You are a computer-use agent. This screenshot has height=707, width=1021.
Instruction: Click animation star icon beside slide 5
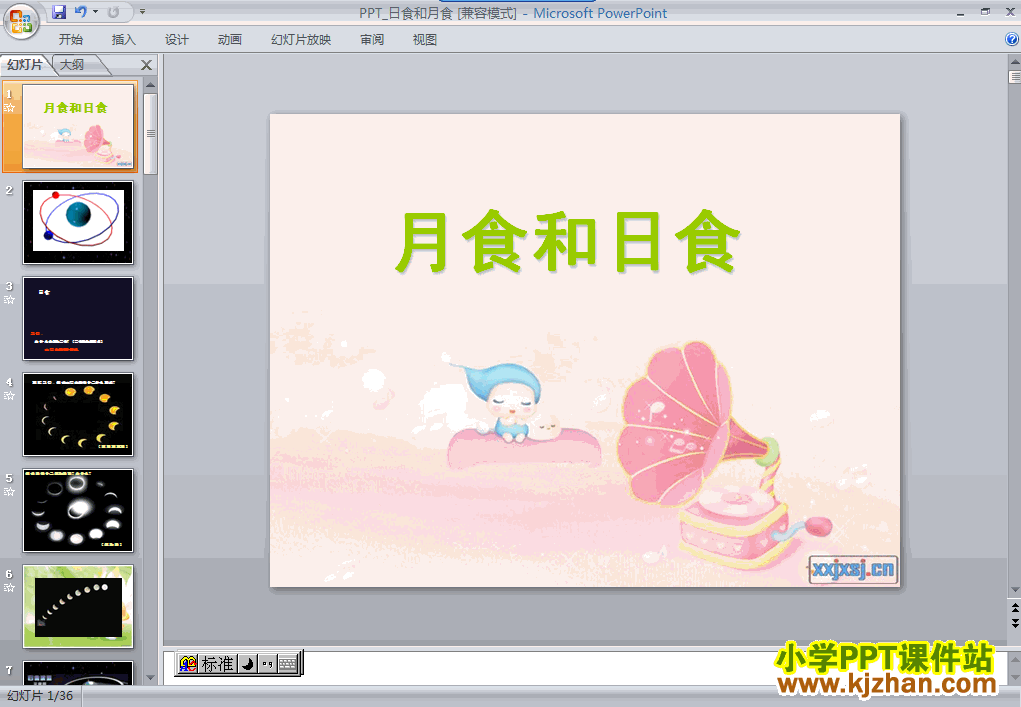click(9, 492)
